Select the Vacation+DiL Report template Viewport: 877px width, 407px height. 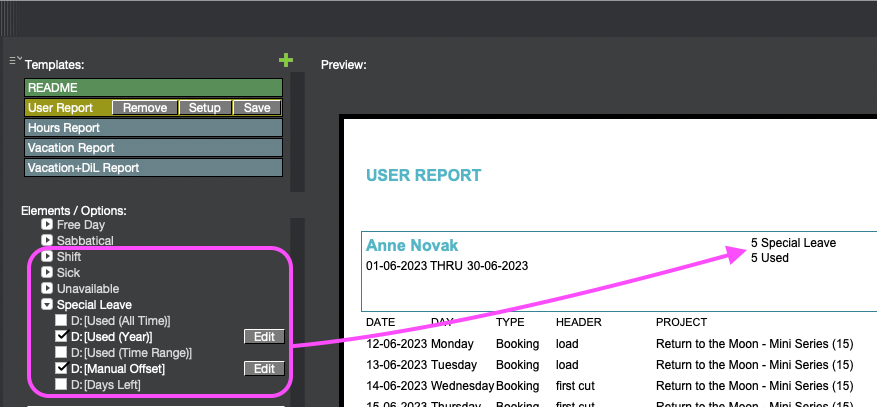point(153,168)
